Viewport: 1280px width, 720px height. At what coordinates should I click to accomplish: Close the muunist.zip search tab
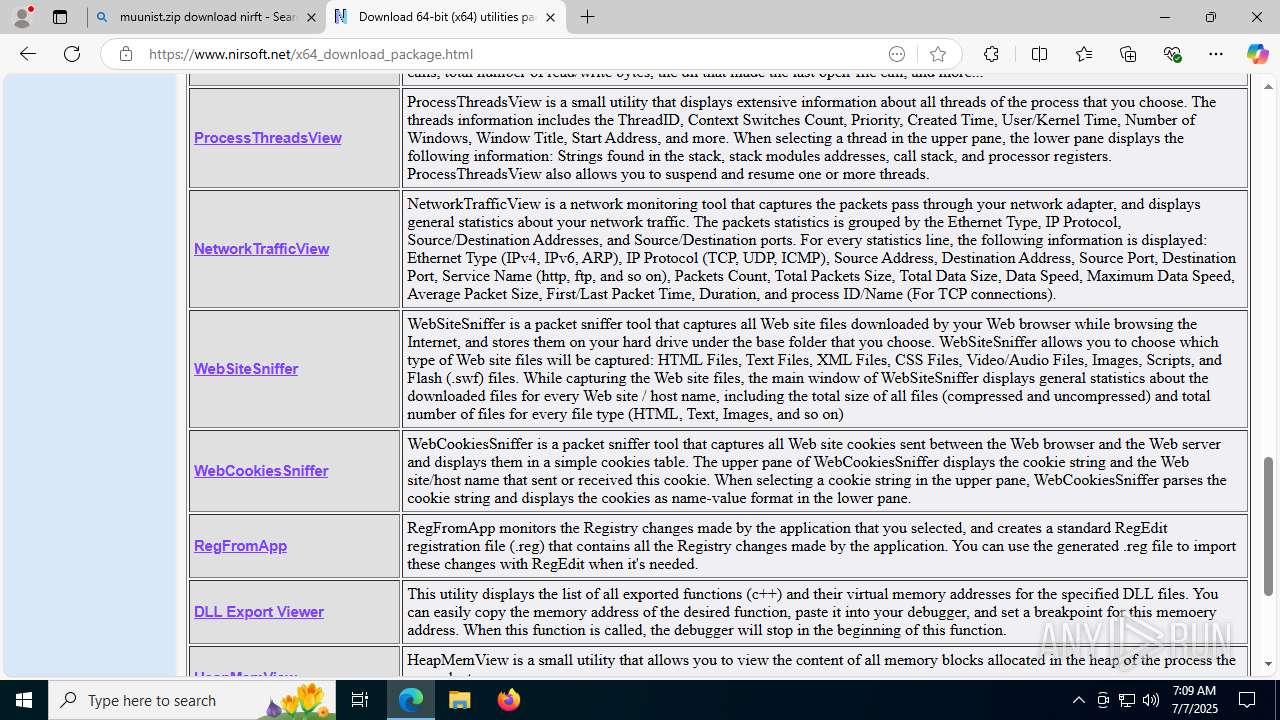(311, 17)
